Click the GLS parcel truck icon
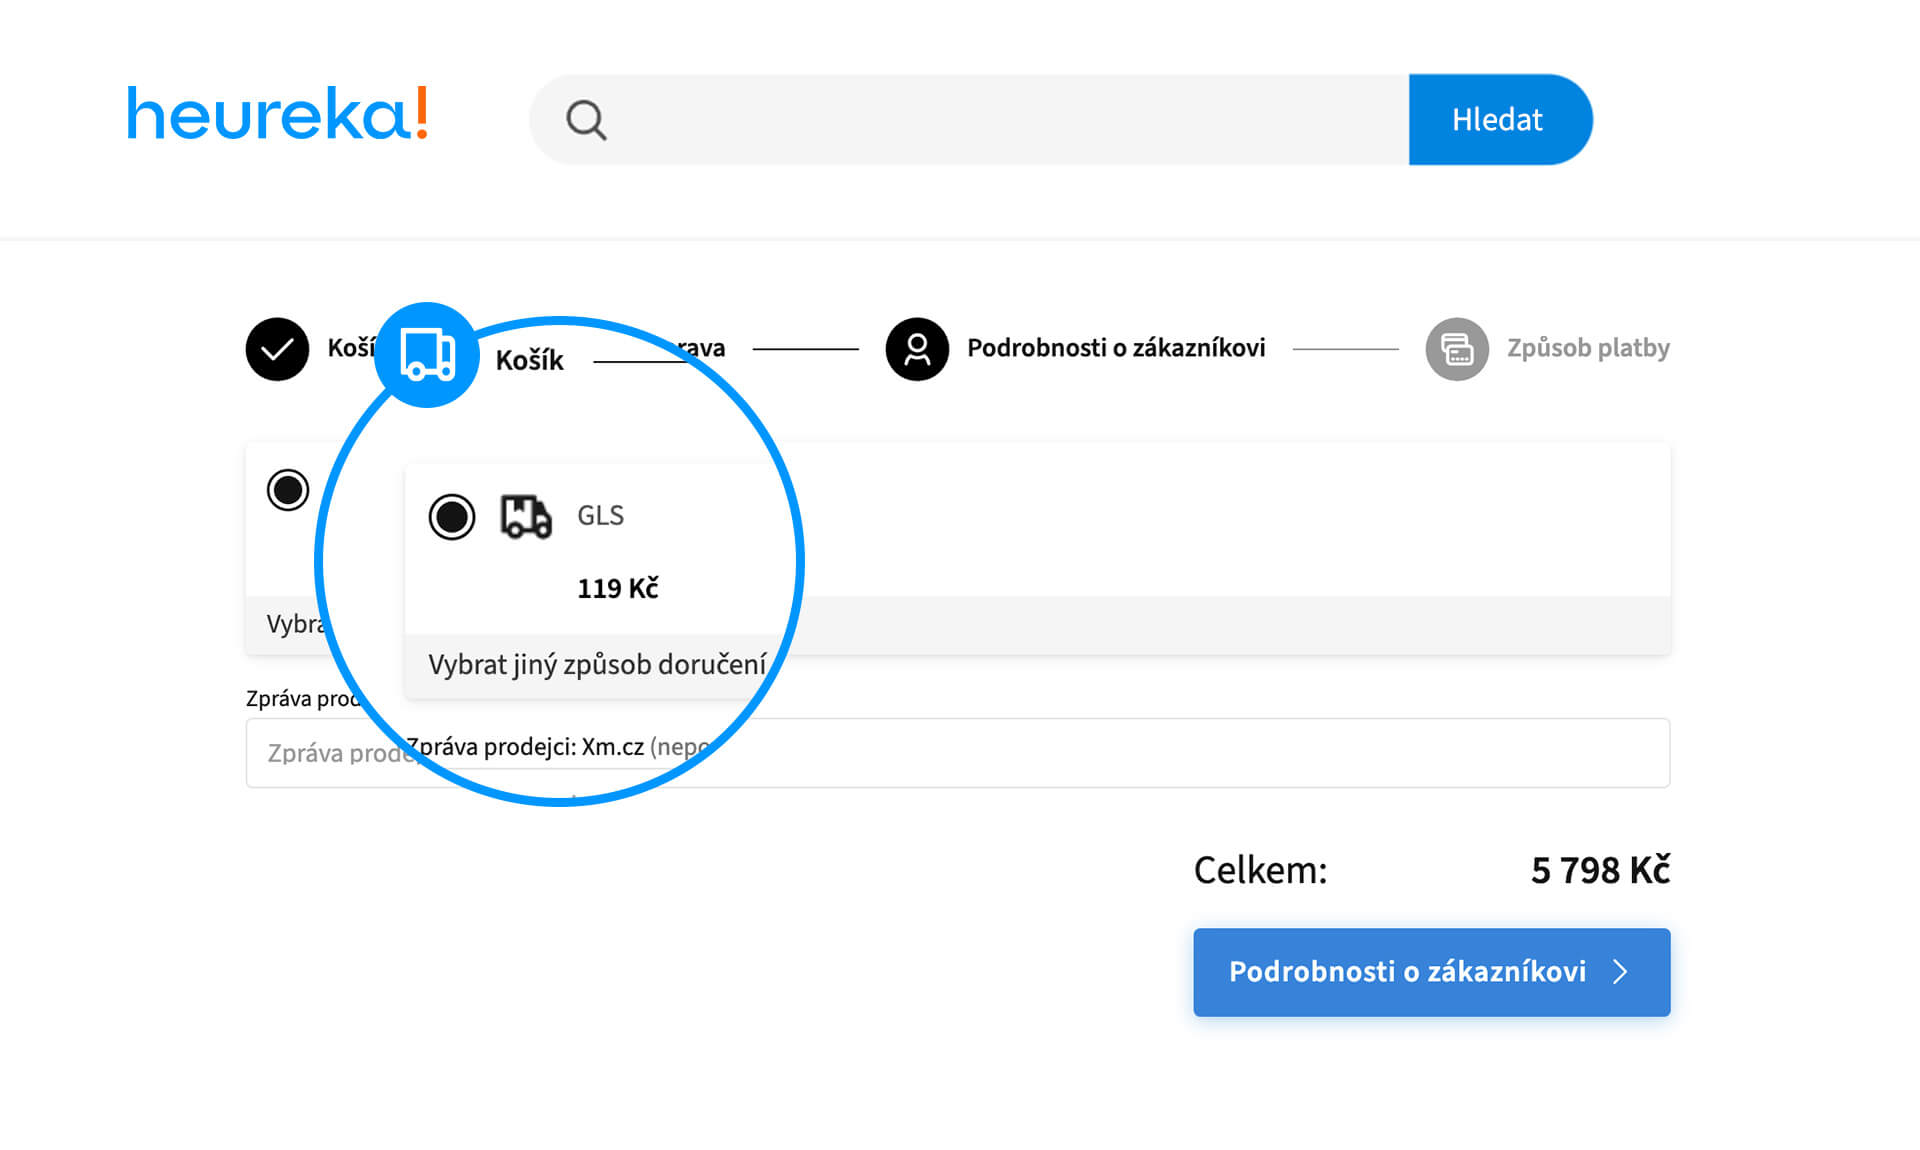Viewport: 1920px width, 1150px height. click(526, 517)
